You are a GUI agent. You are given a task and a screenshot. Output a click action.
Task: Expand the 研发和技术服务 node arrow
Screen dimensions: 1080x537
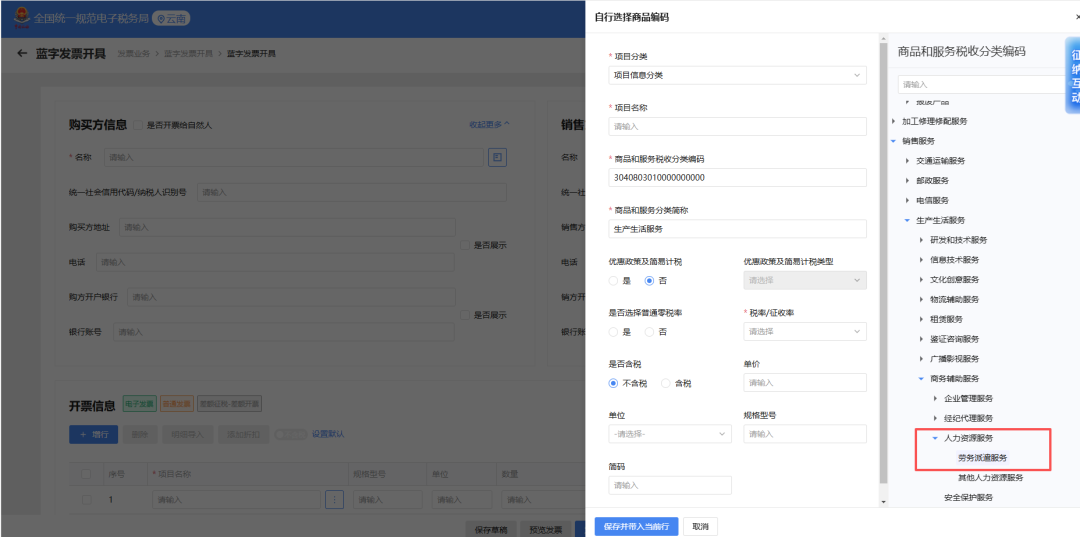pos(922,240)
